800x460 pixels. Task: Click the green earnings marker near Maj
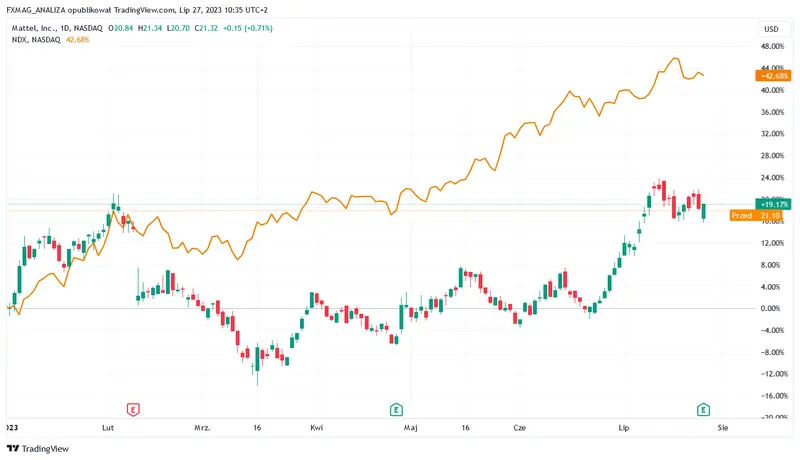pyautogui.click(x=396, y=409)
